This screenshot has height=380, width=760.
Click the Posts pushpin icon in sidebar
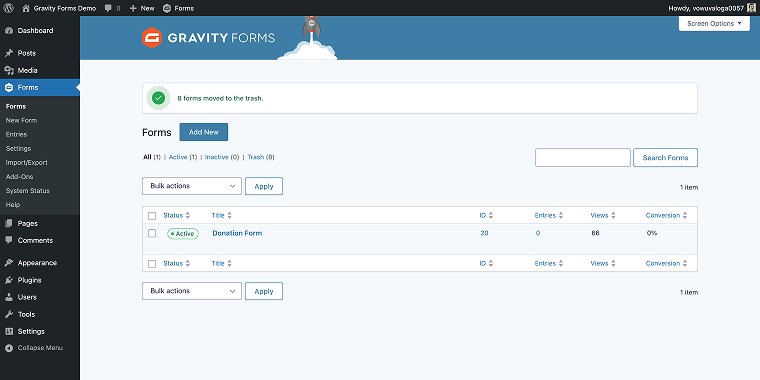coord(9,53)
